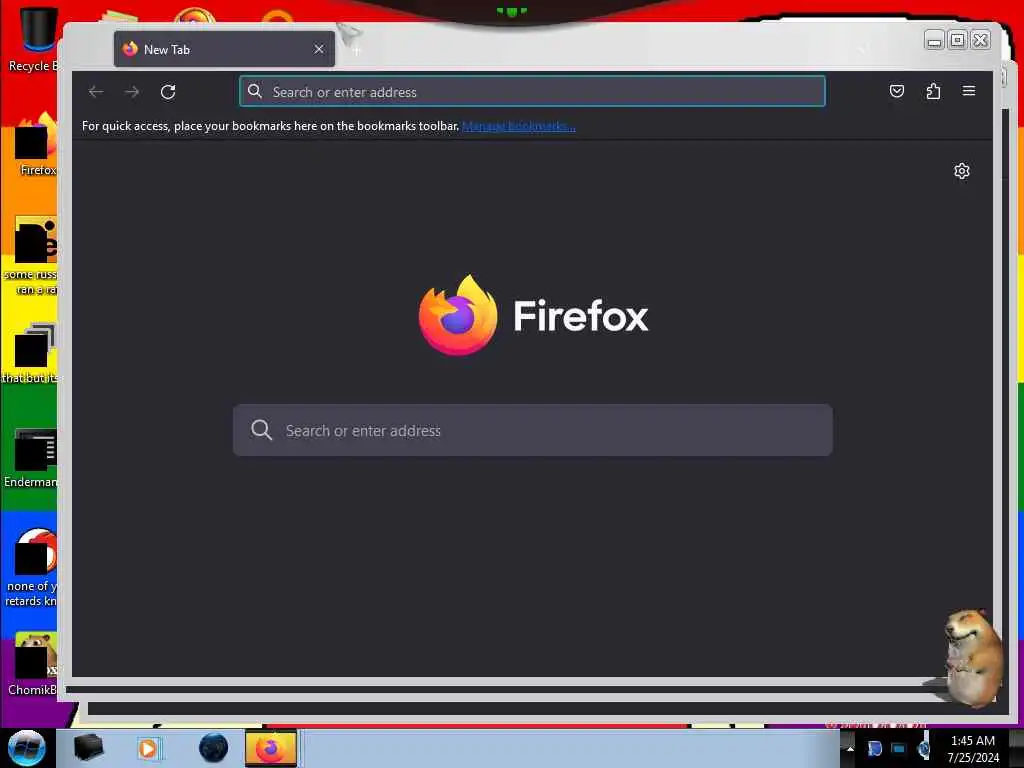Show hidden tray icons arrow
This screenshot has width=1024, height=768.
pos(850,748)
